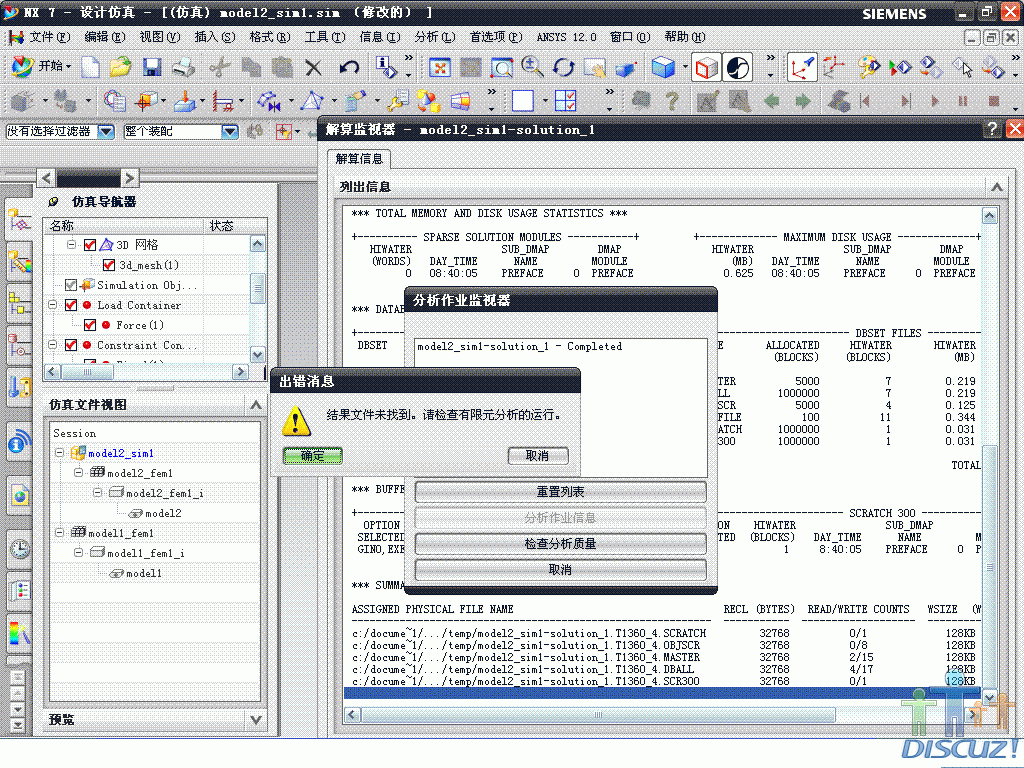The image size is (1024, 768).
Task: Click the Constraint type icon
Action: click(x=223, y=101)
